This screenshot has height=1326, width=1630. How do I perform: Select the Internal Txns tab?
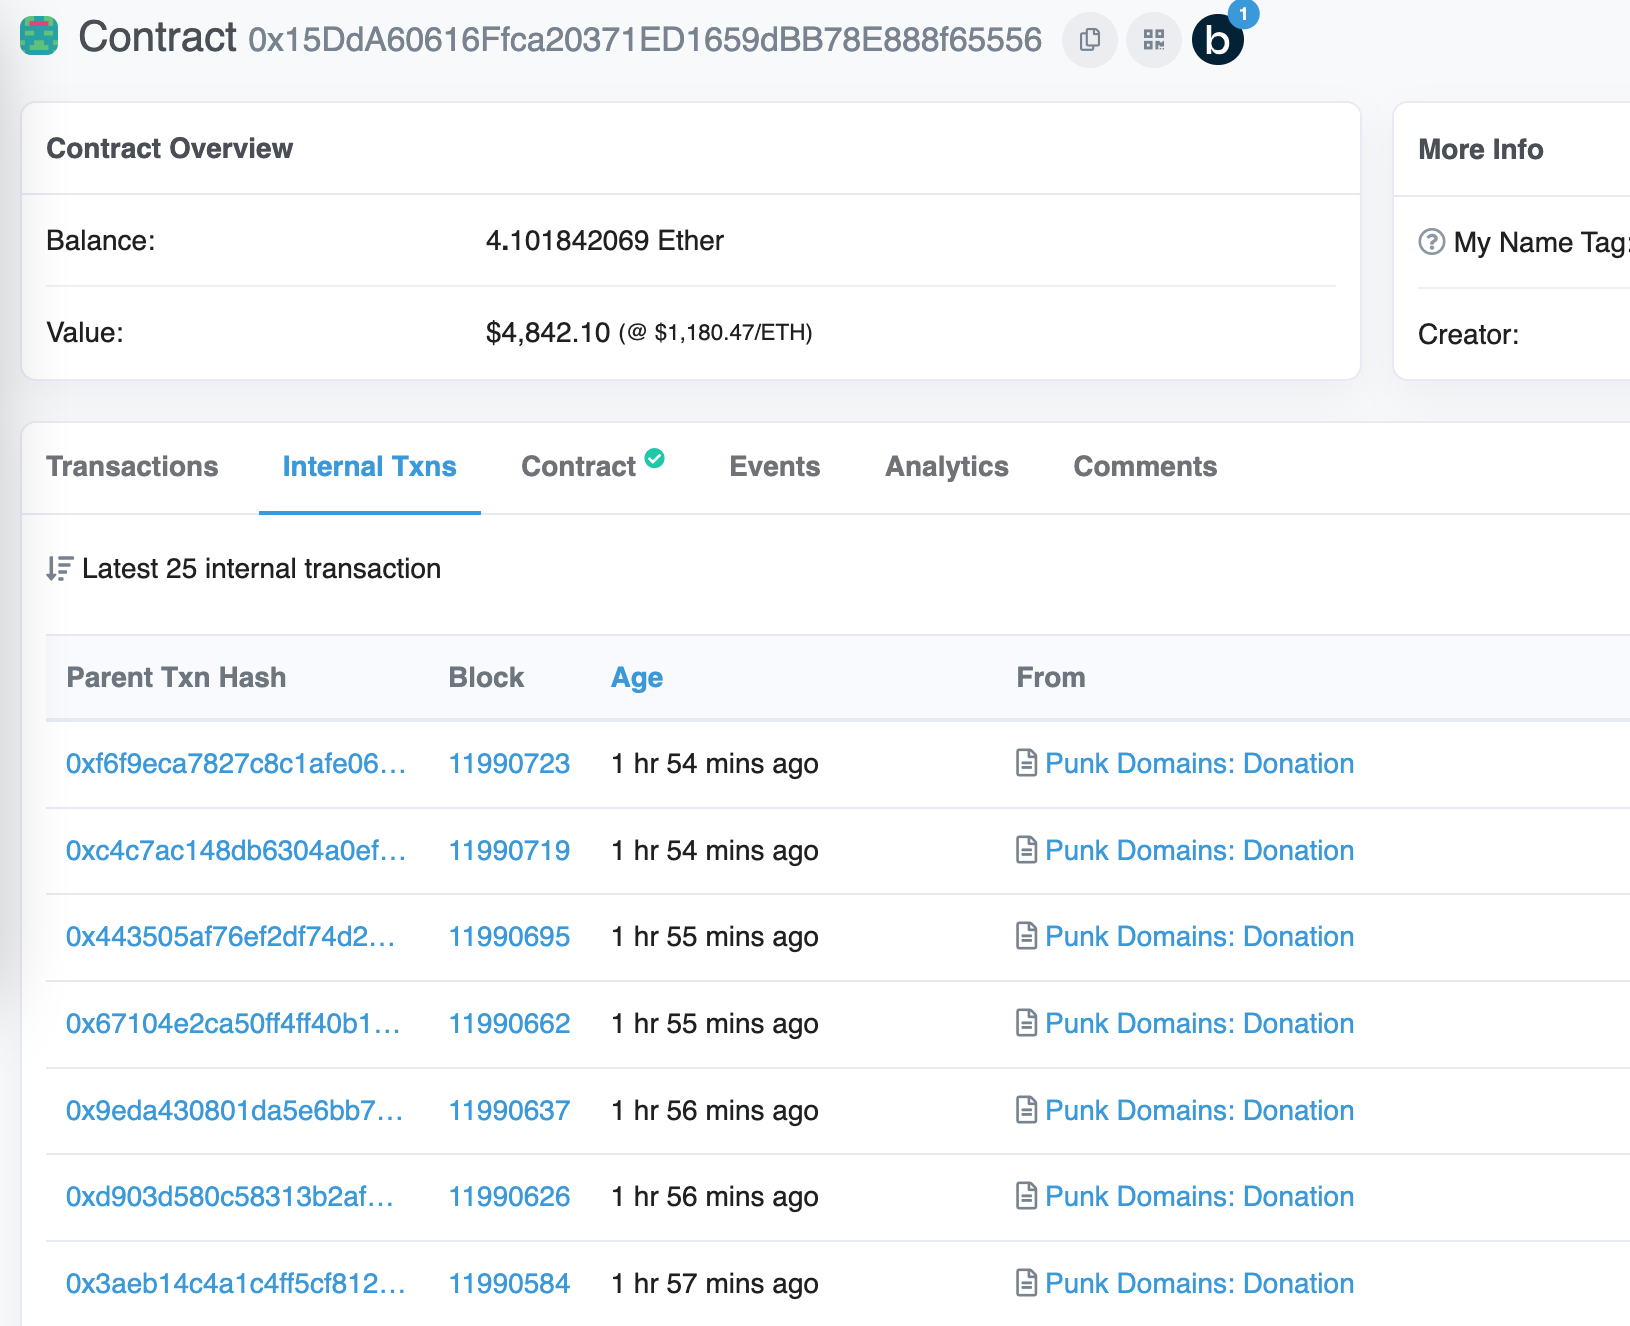pos(369,467)
